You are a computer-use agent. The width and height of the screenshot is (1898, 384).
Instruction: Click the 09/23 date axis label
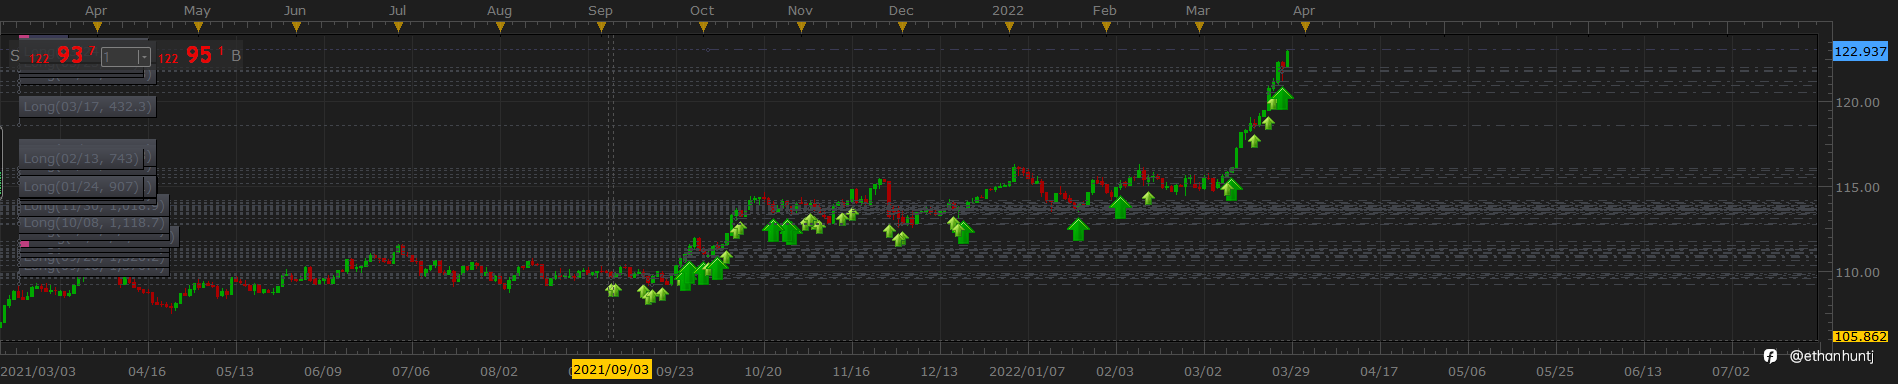click(x=675, y=371)
